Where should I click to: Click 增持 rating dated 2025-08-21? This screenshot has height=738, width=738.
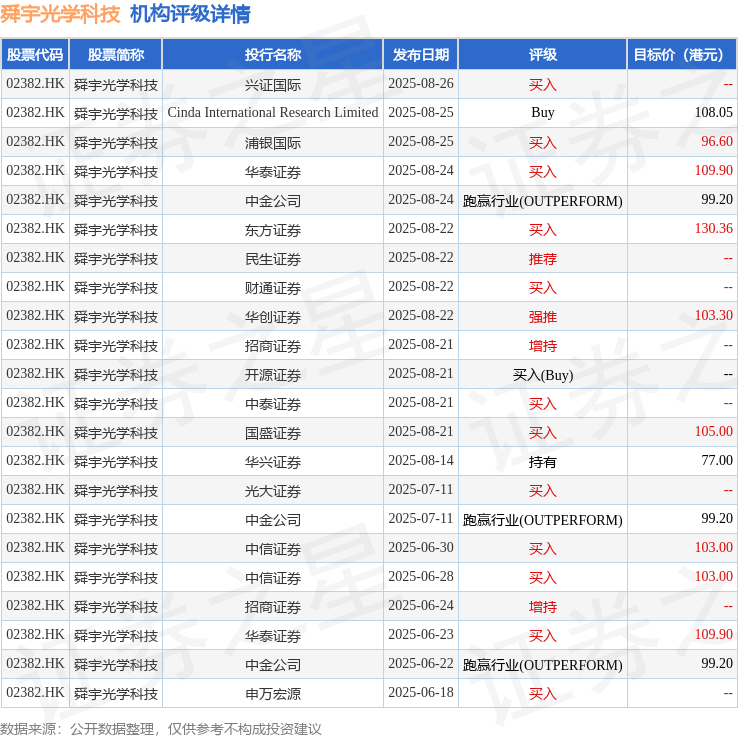coord(543,345)
